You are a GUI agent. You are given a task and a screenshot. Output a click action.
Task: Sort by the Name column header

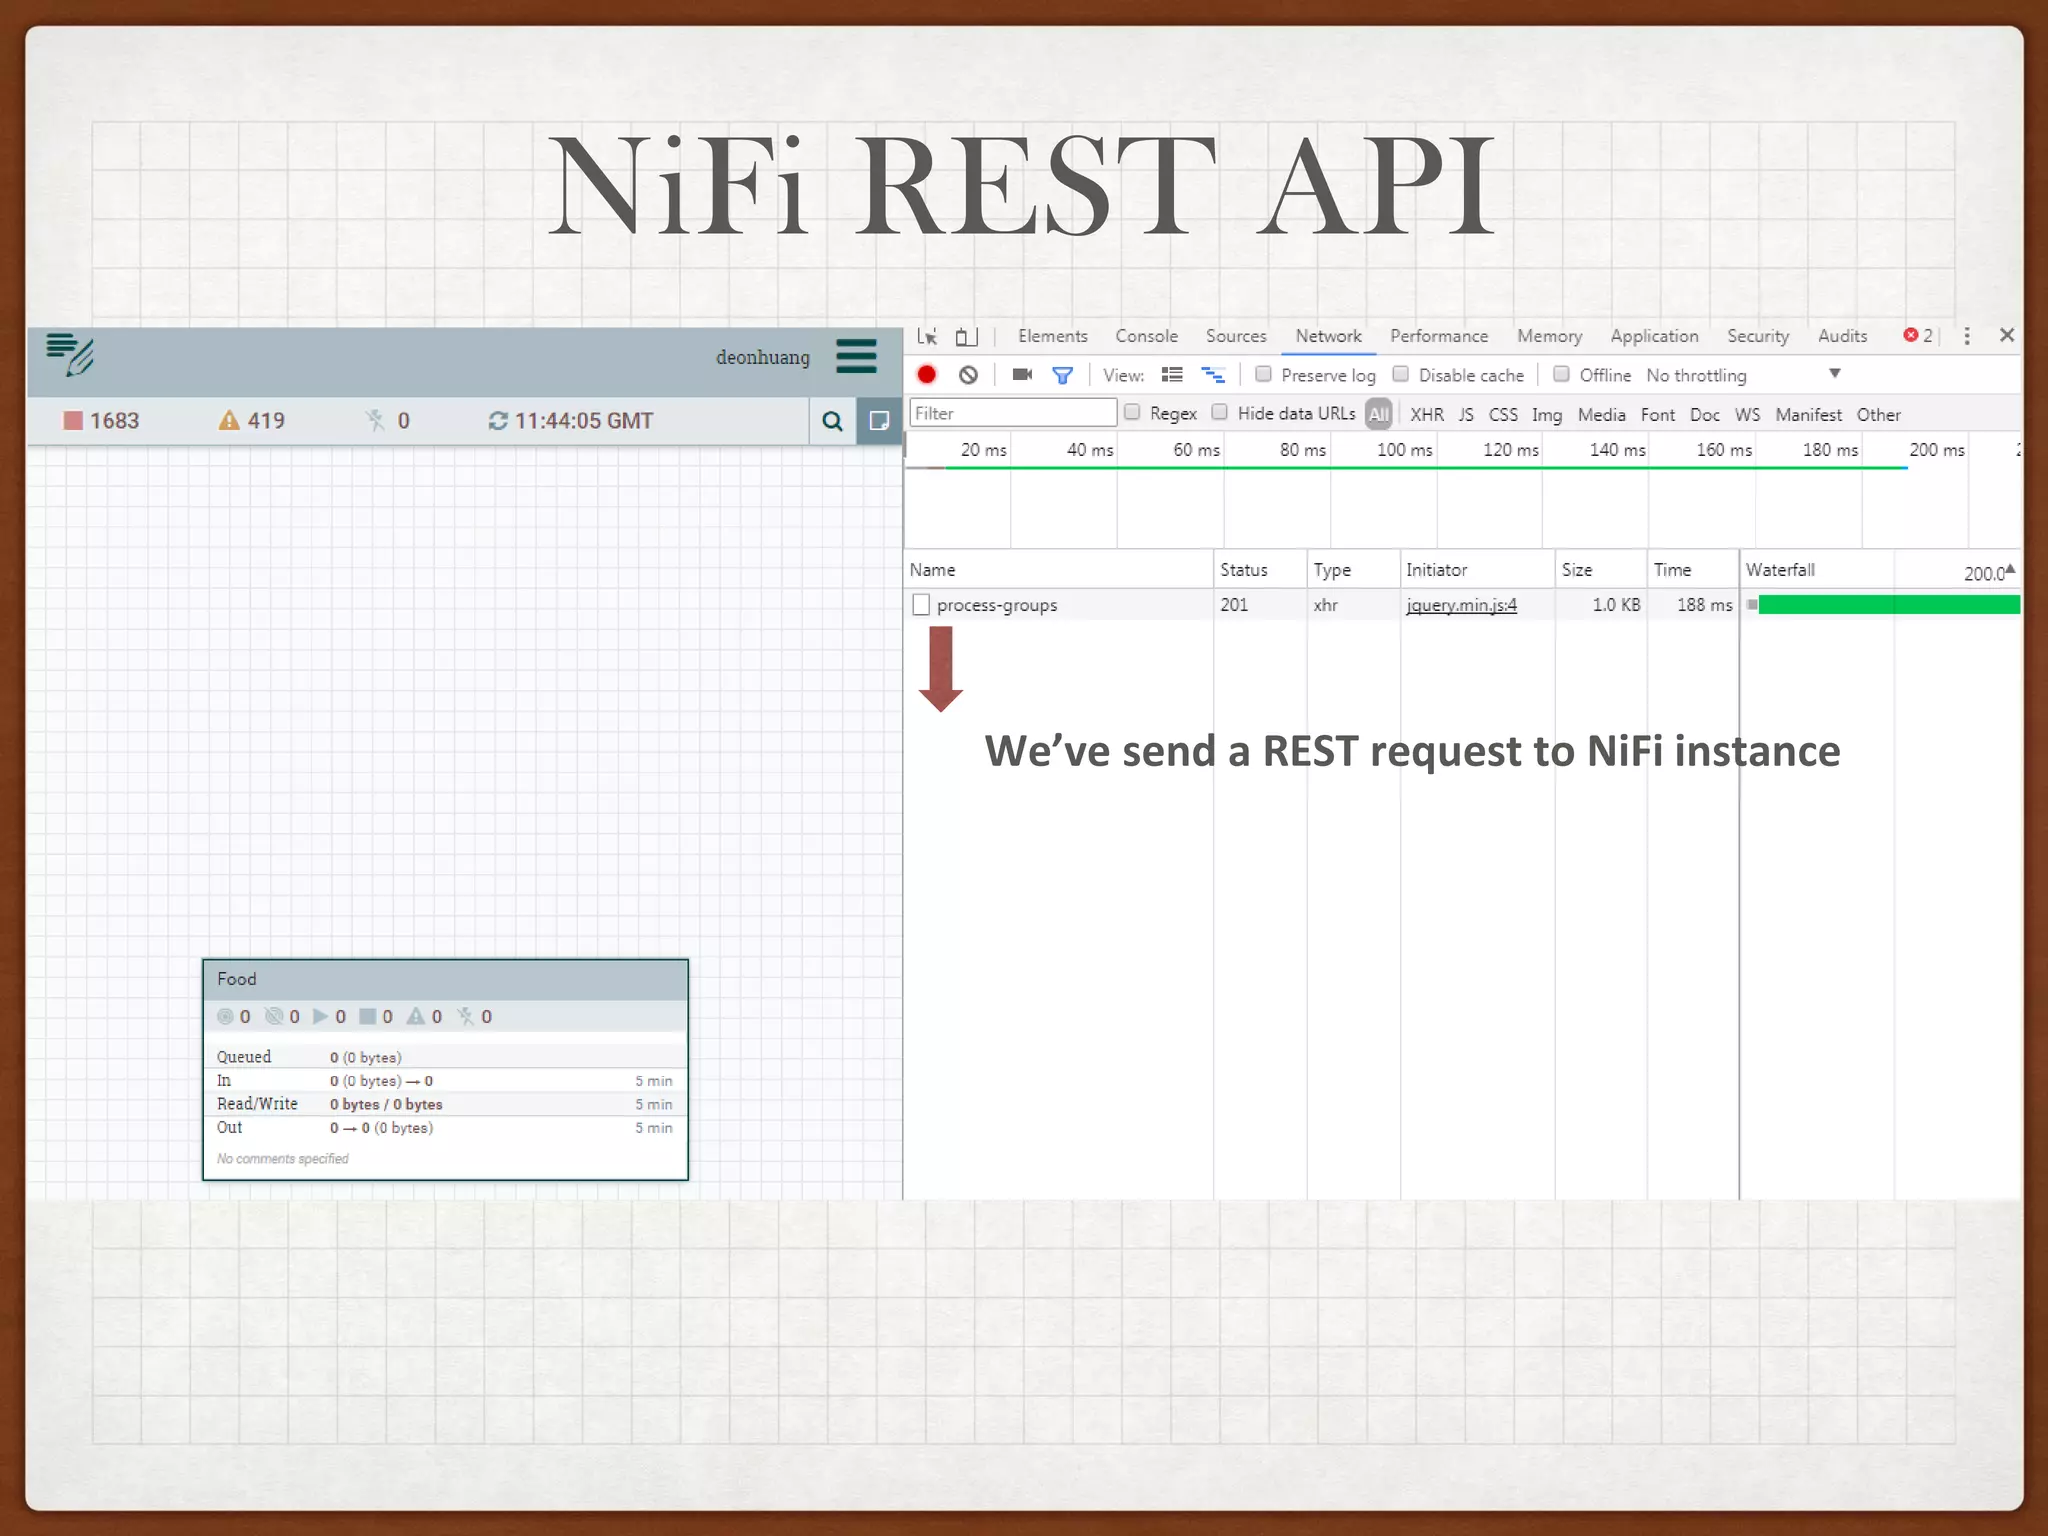coord(1059,569)
